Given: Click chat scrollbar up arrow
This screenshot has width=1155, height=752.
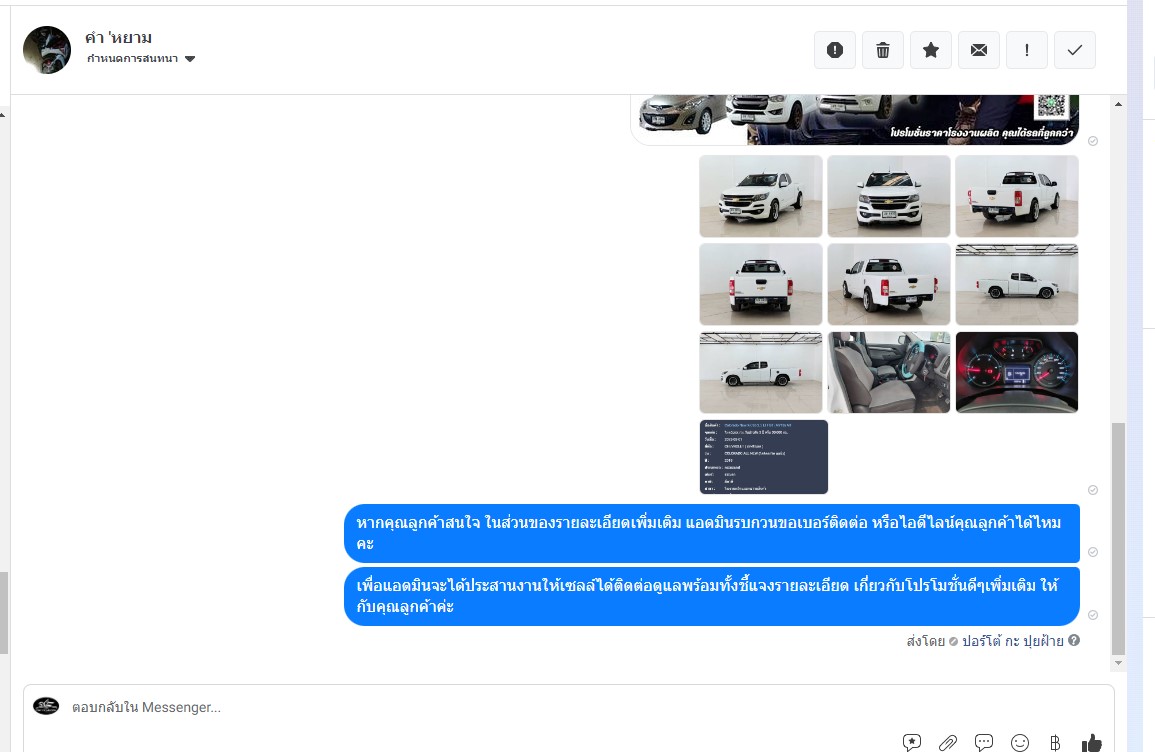Looking at the screenshot, I should pyautogui.click(x=1118, y=105).
